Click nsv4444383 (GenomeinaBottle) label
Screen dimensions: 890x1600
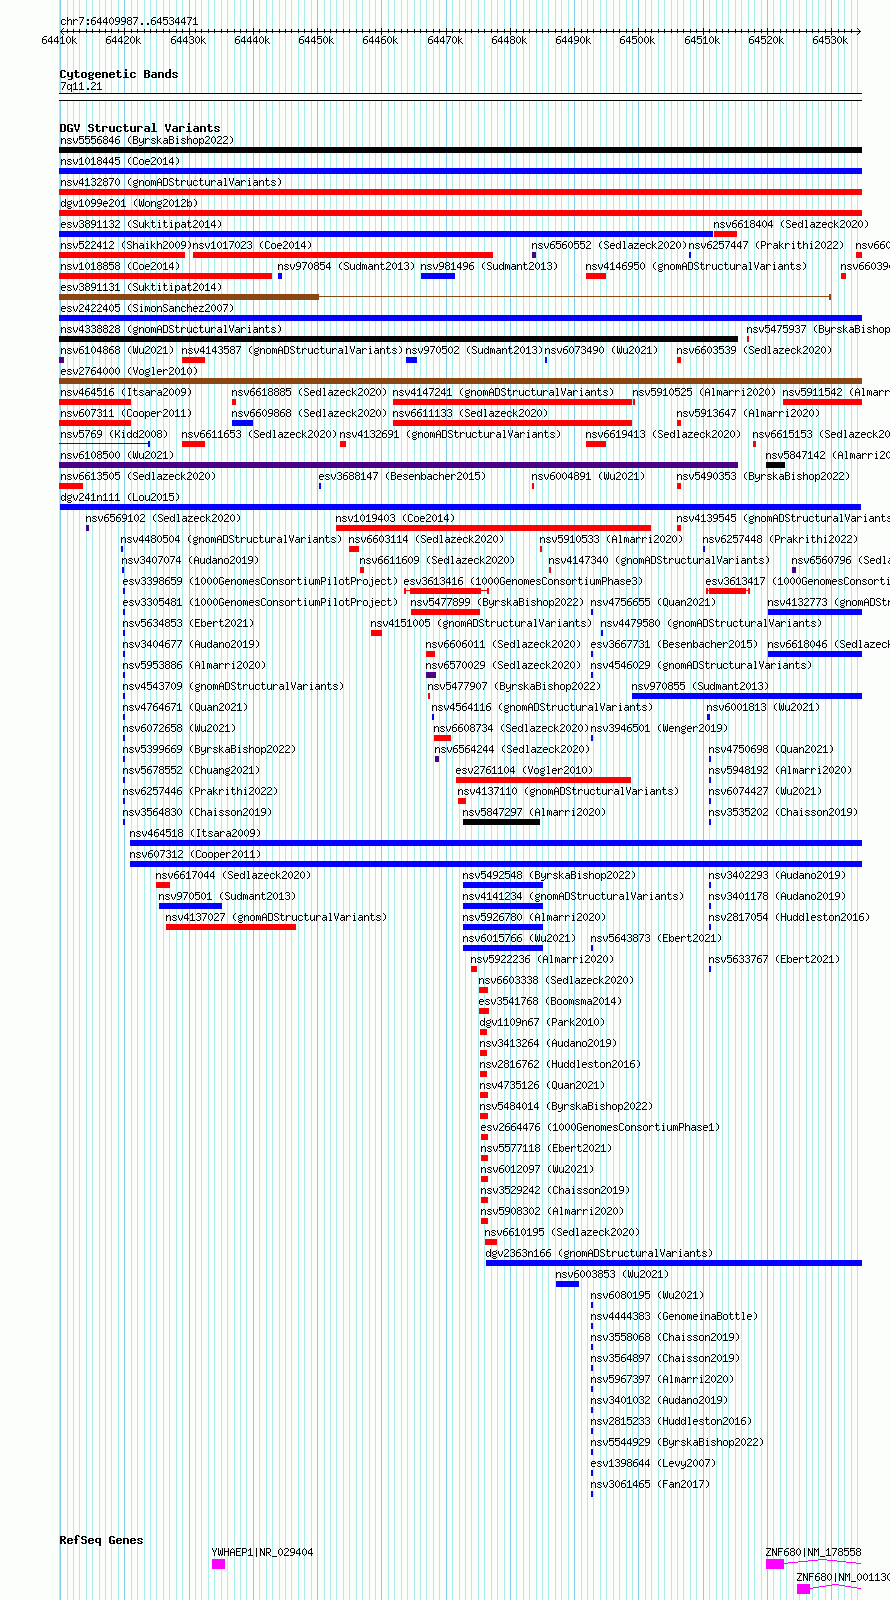[x=674, y=1316]
